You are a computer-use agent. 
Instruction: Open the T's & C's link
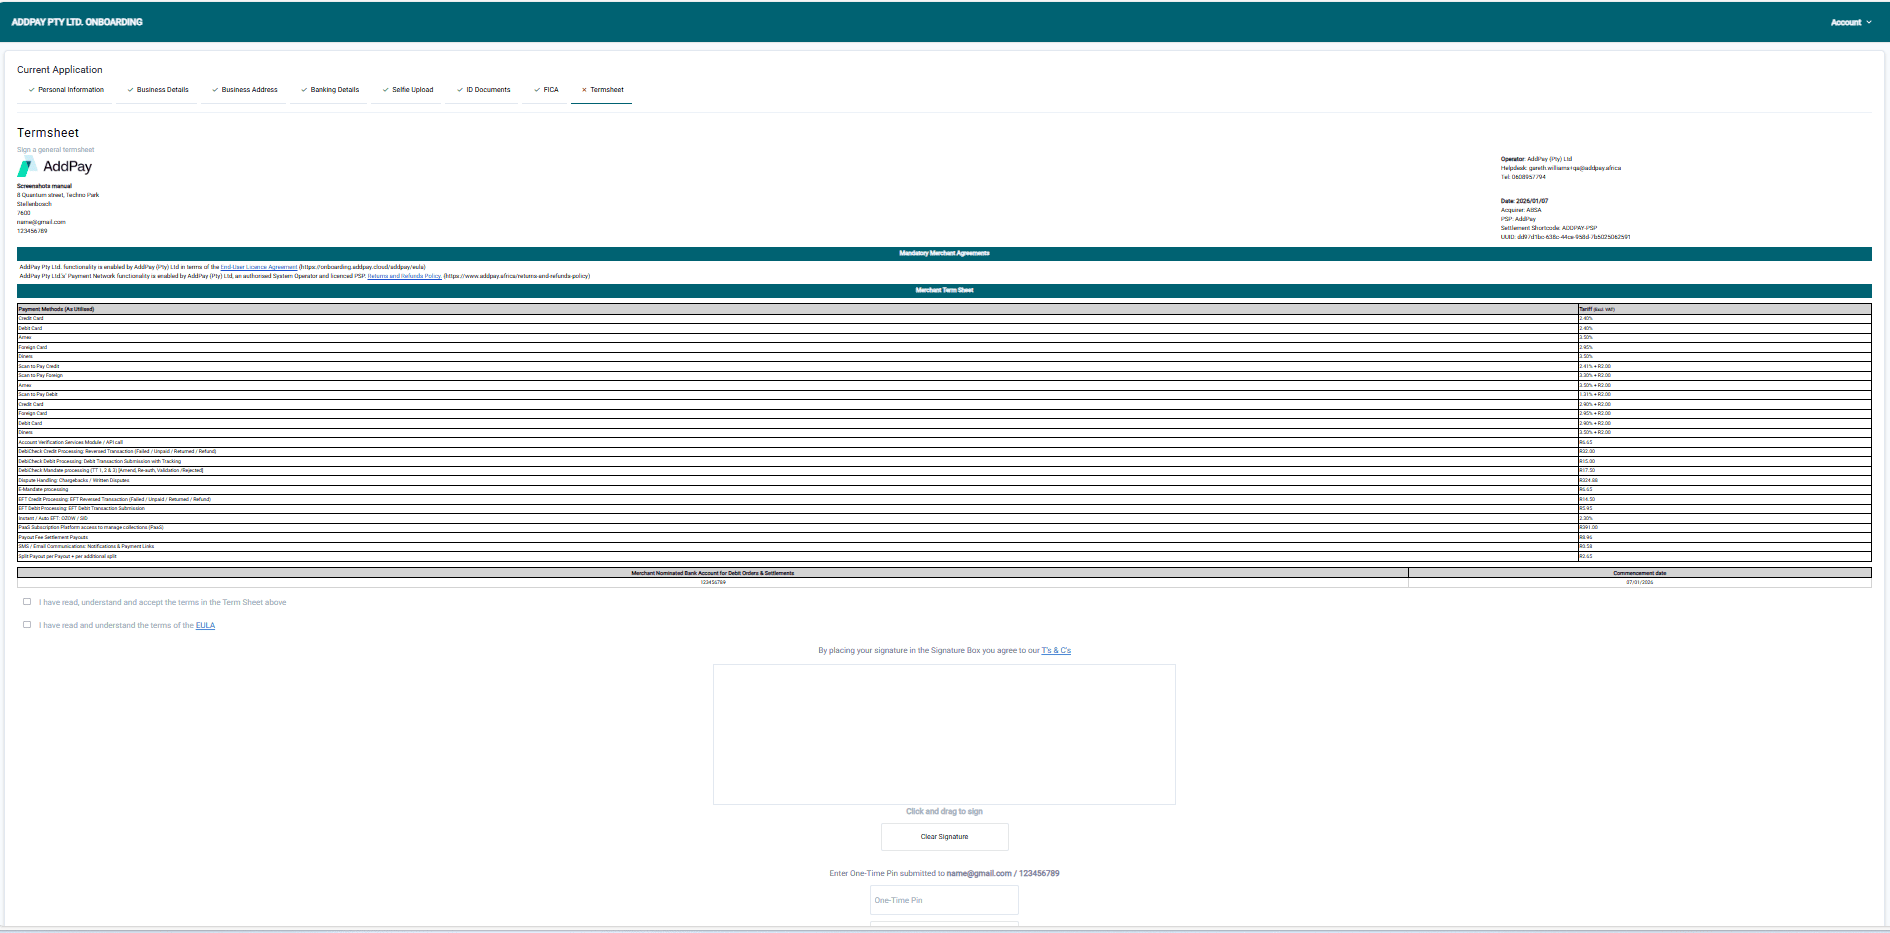pos(1056,651)
